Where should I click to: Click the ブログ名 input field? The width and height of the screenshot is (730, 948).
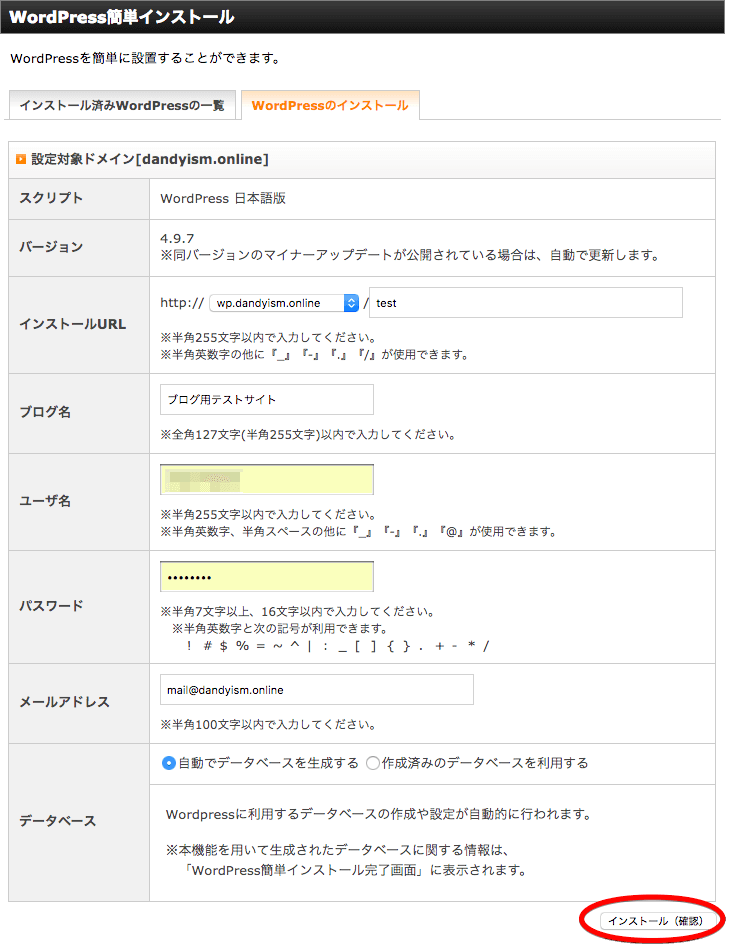[267, 399]
